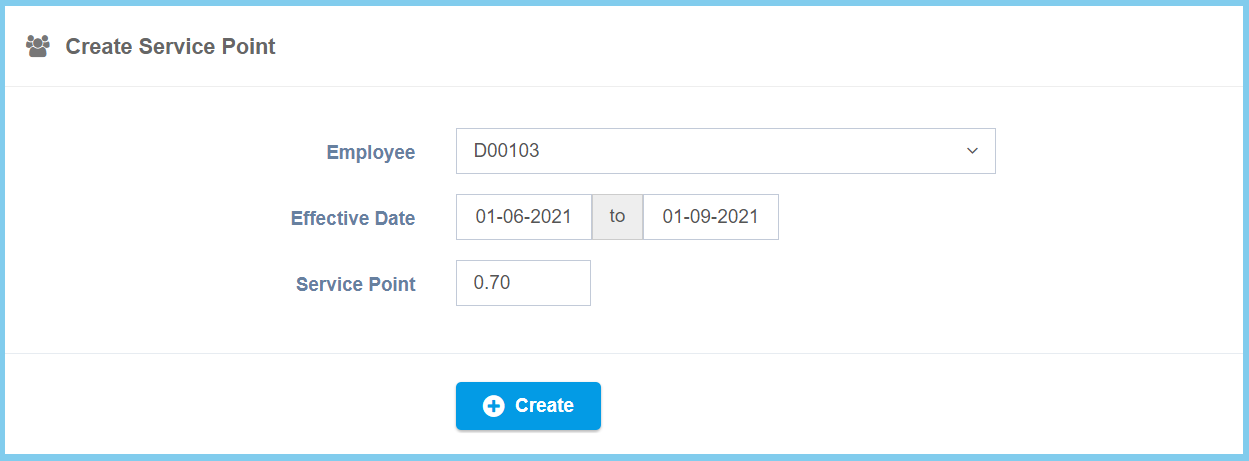The image size is (1249, 461).
Task: Open the Employee dropdown showing D00103
Action: pos(725,151)
